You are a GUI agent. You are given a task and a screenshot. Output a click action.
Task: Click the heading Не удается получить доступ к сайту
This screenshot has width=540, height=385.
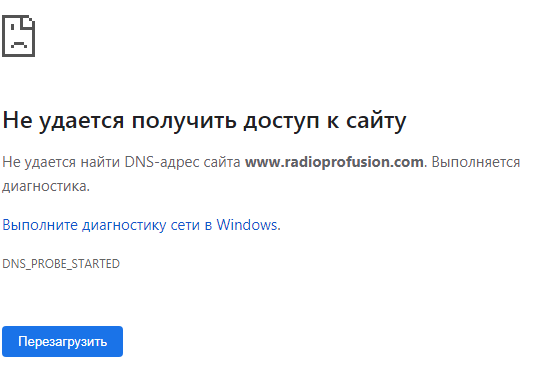point(204,121)
